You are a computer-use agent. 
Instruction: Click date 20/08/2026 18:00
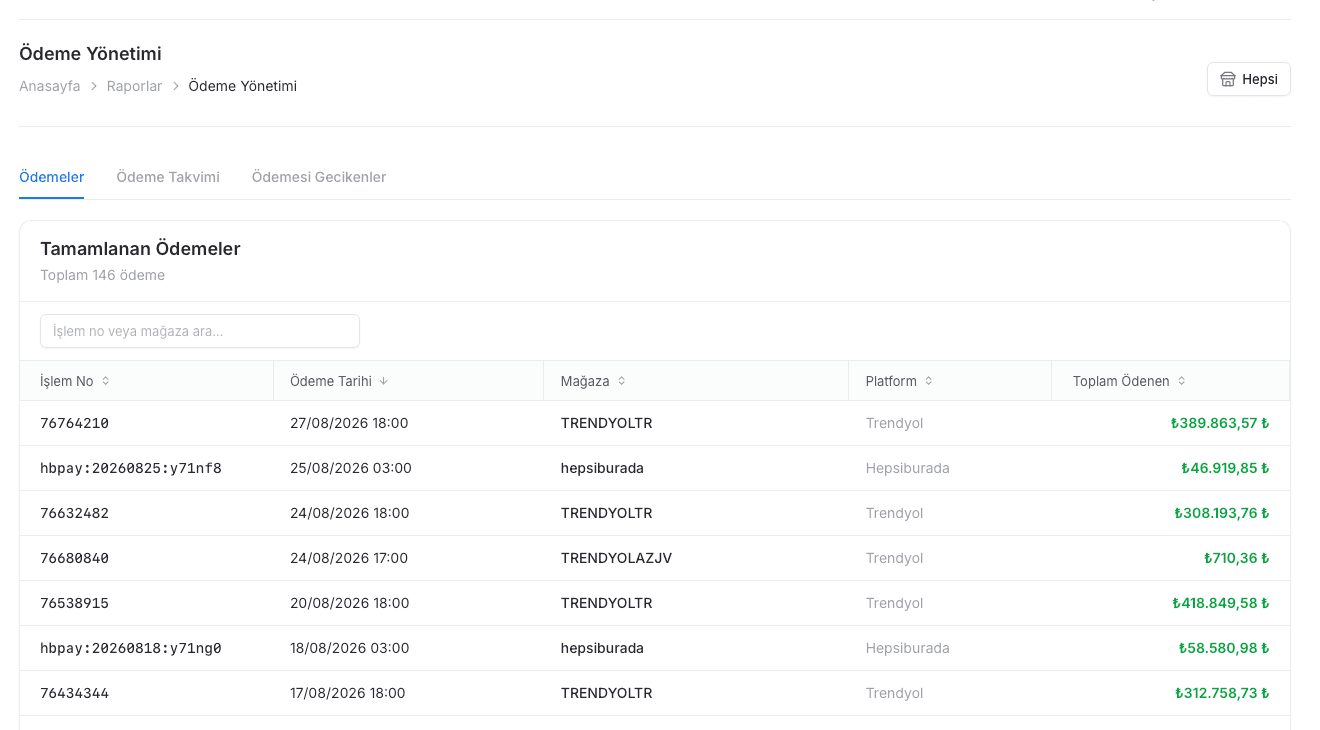[350, 603]
